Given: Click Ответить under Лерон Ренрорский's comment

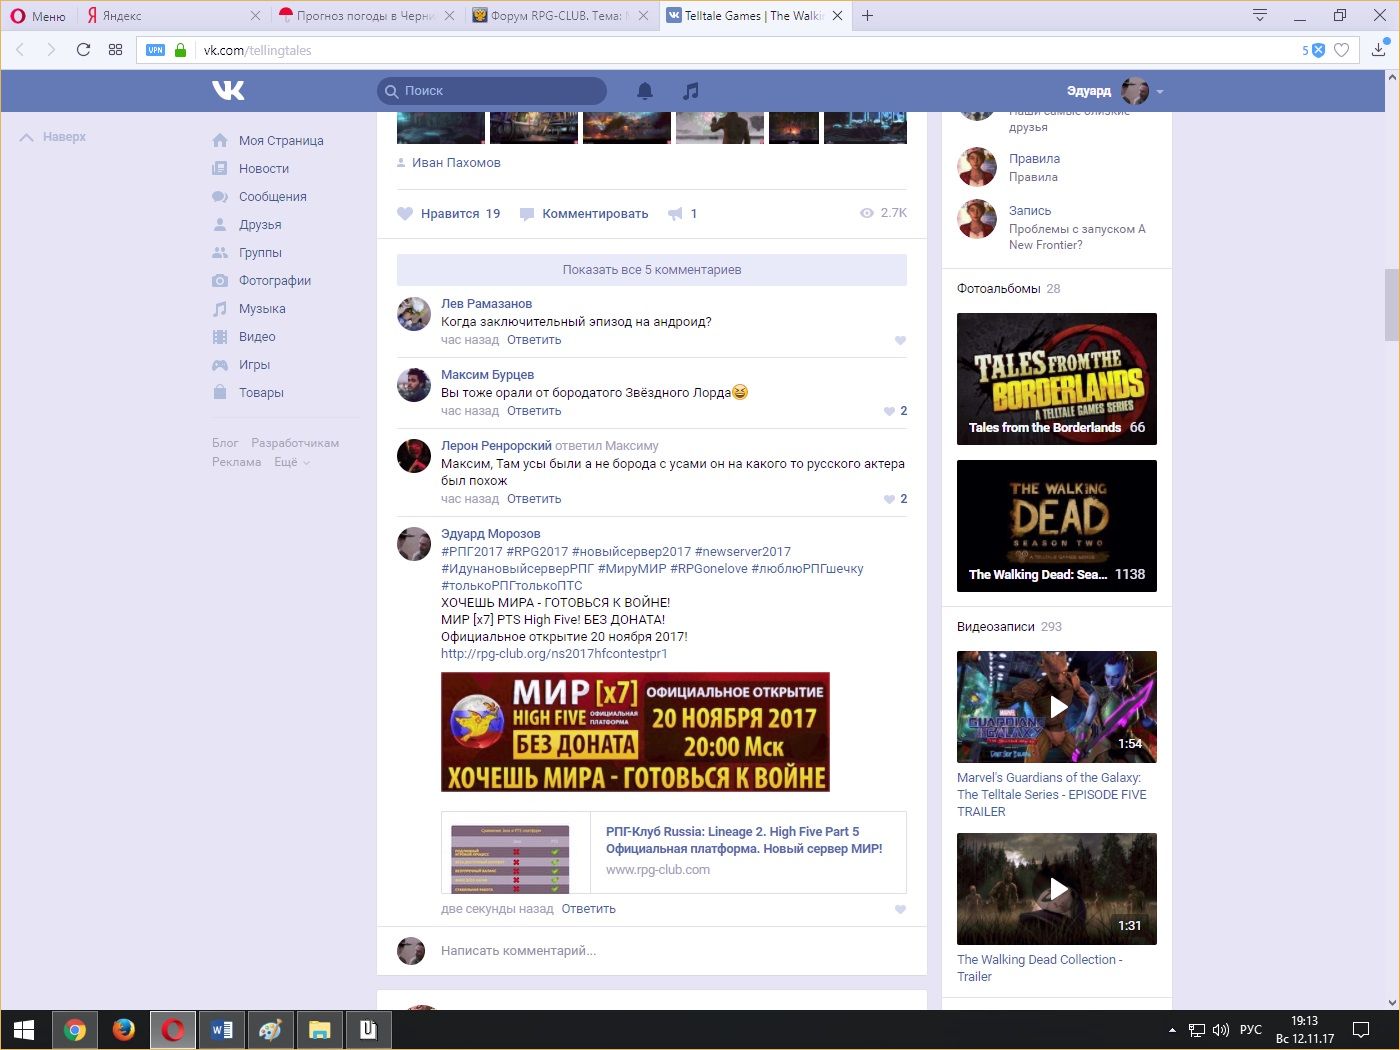Looking at the screenshot, I should tap(534, 499).
